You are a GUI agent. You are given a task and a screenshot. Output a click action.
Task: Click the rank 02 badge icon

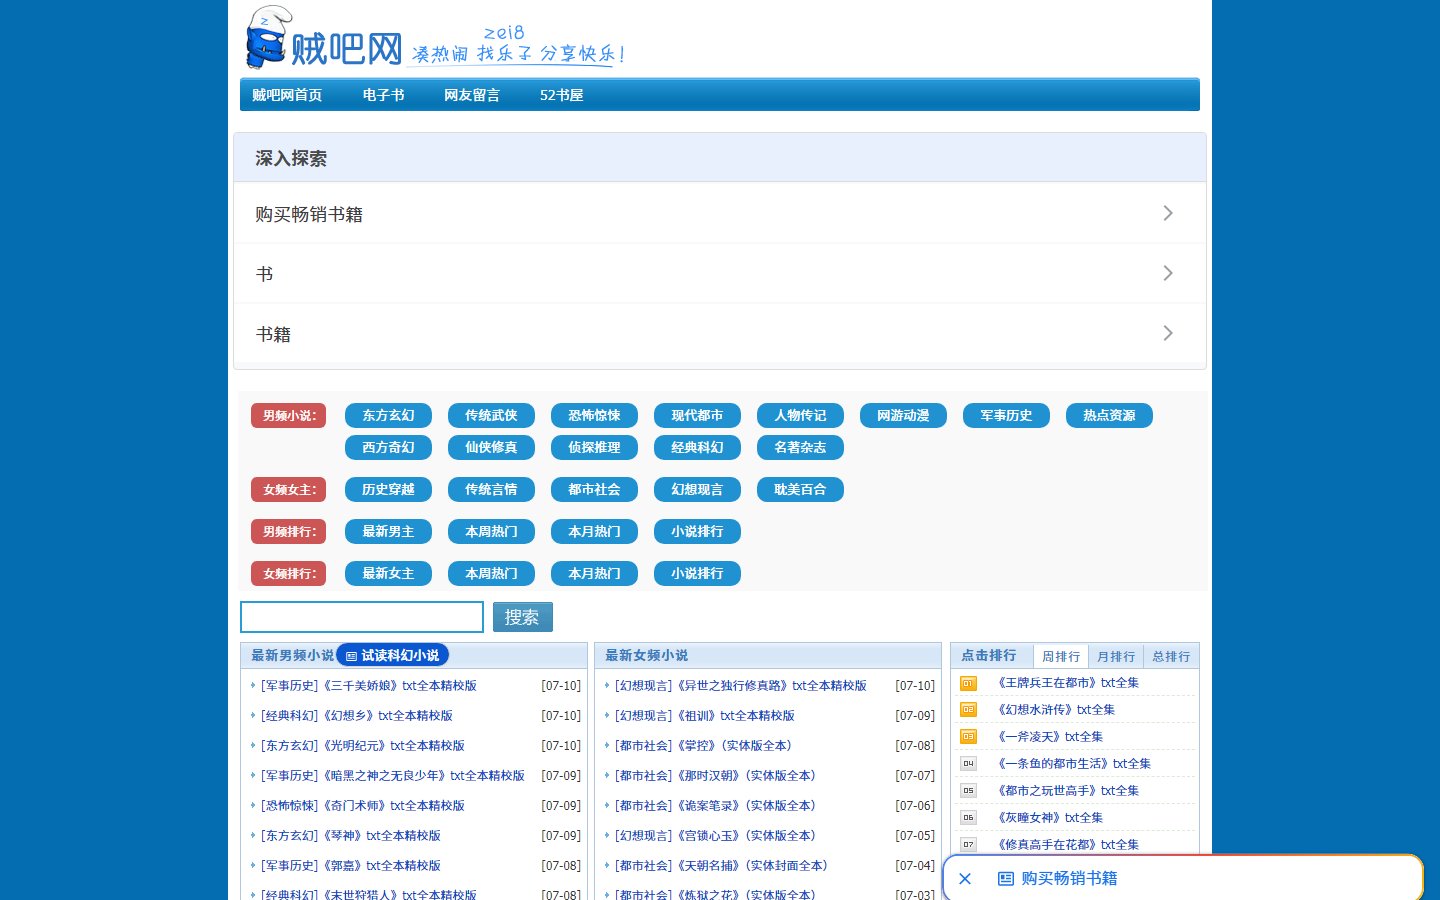click(x=968, y=710)
